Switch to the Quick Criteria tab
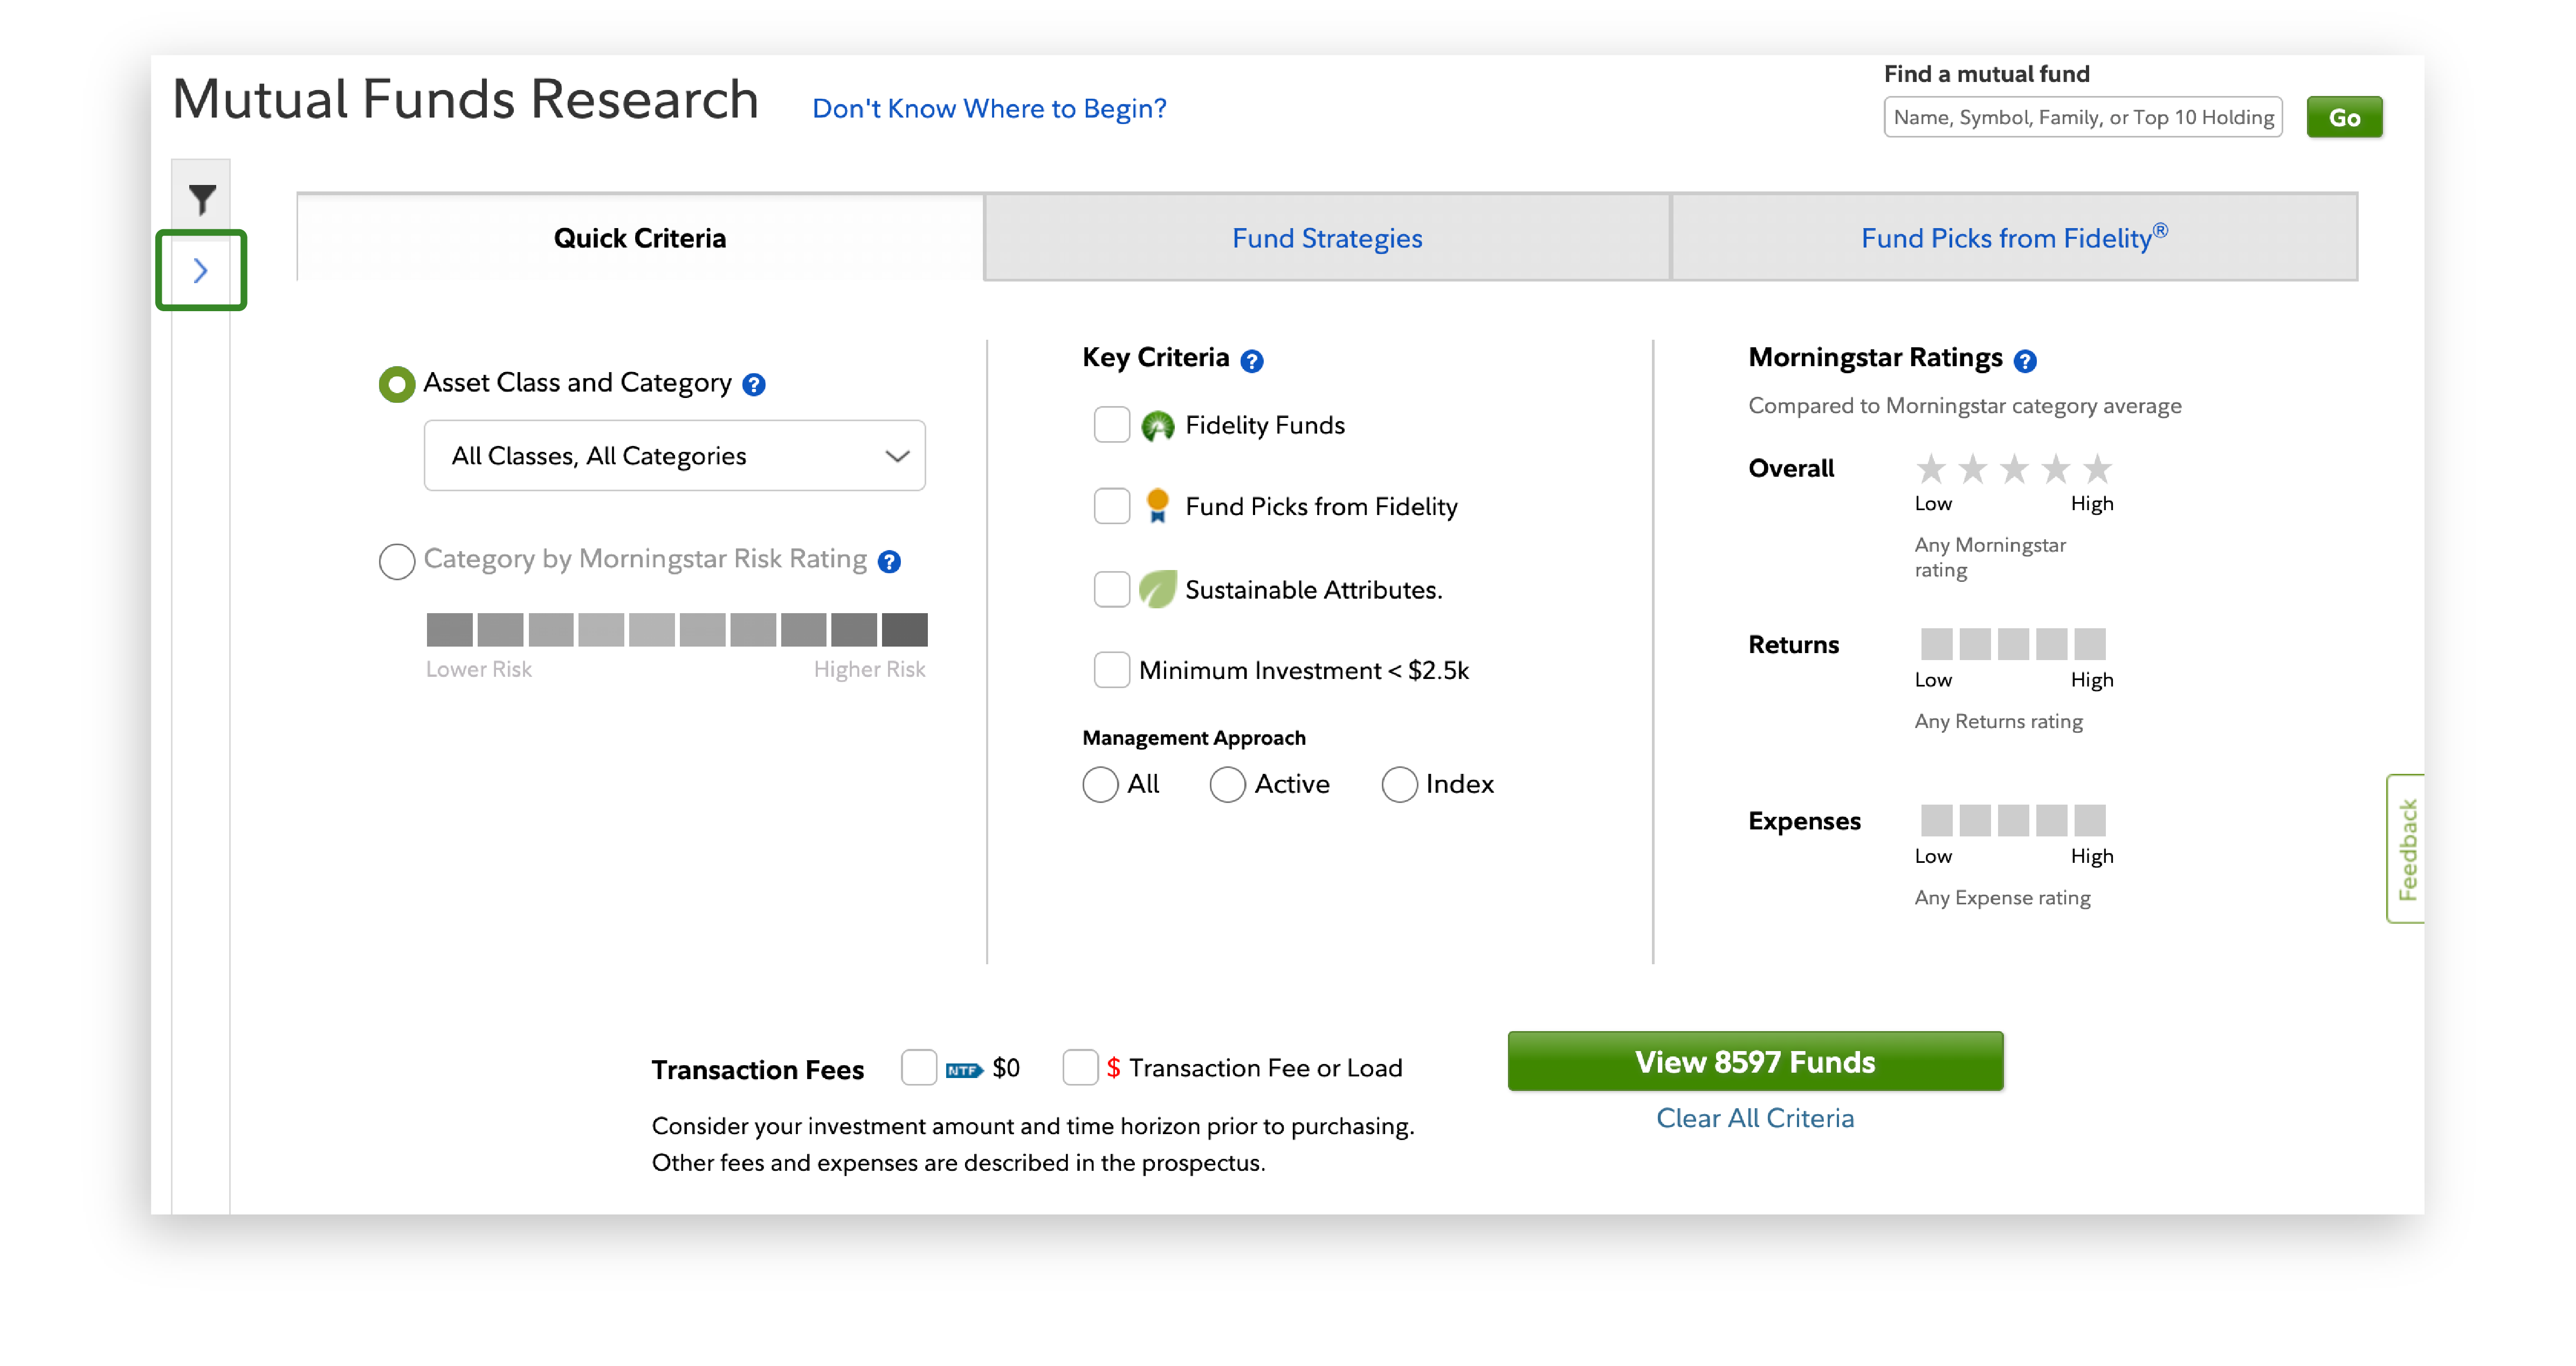 (640, 238)
